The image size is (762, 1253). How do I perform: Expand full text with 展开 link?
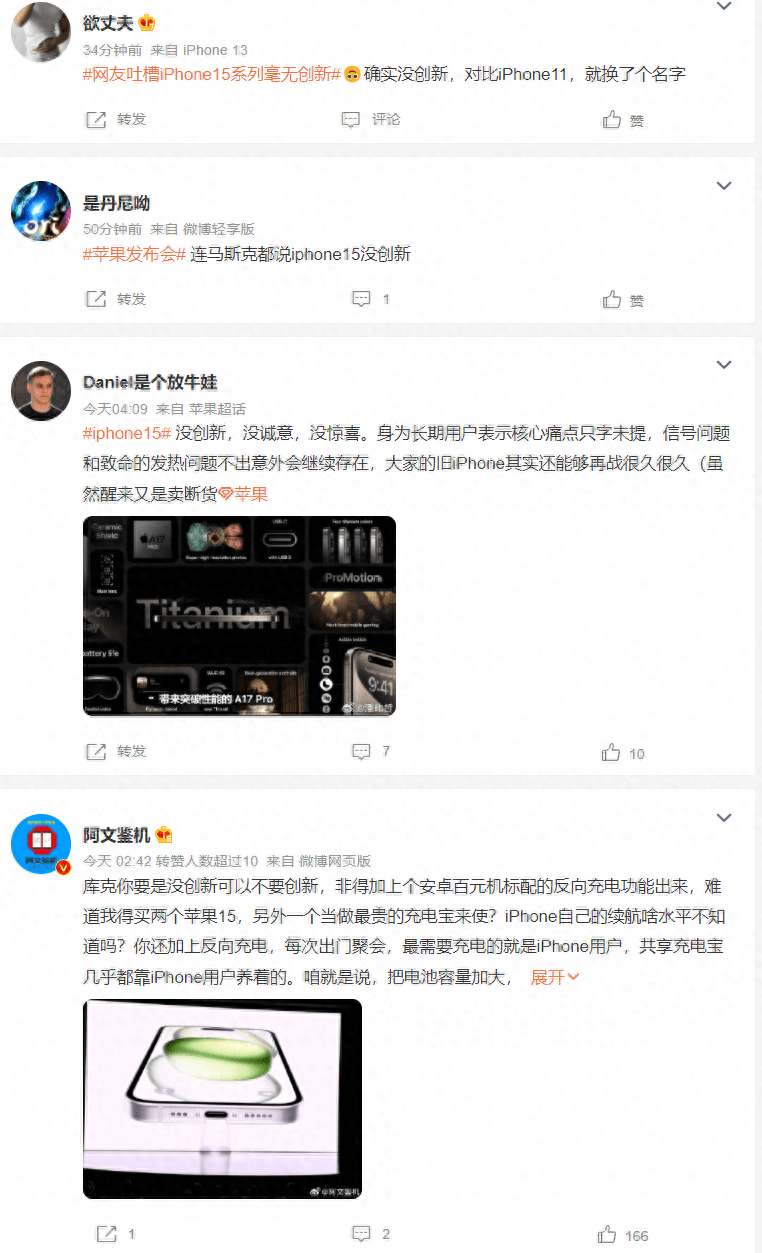click(555, 978)
